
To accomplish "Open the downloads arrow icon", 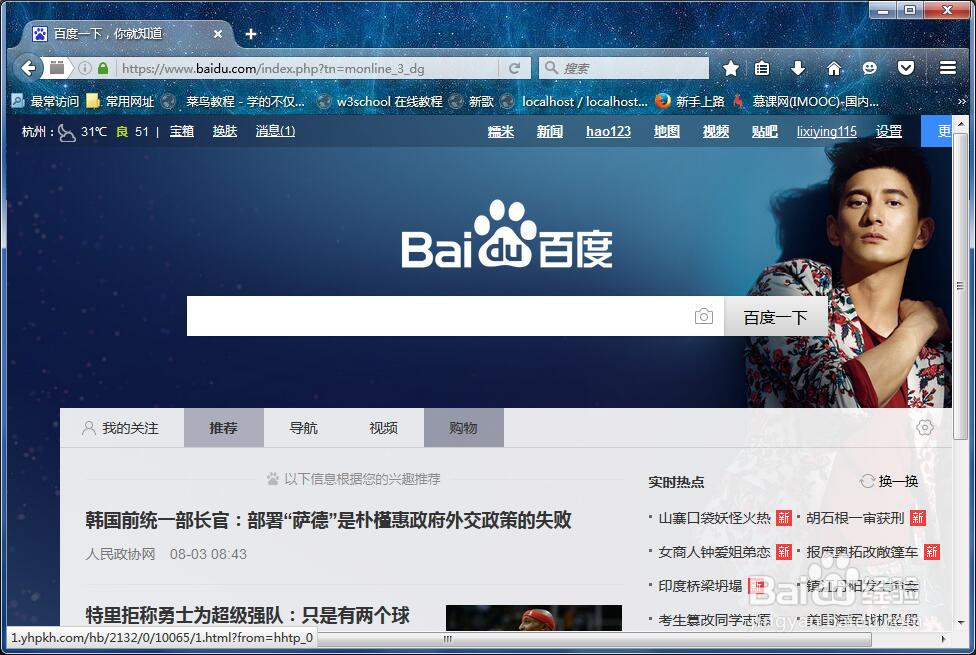I will [798, 68].
